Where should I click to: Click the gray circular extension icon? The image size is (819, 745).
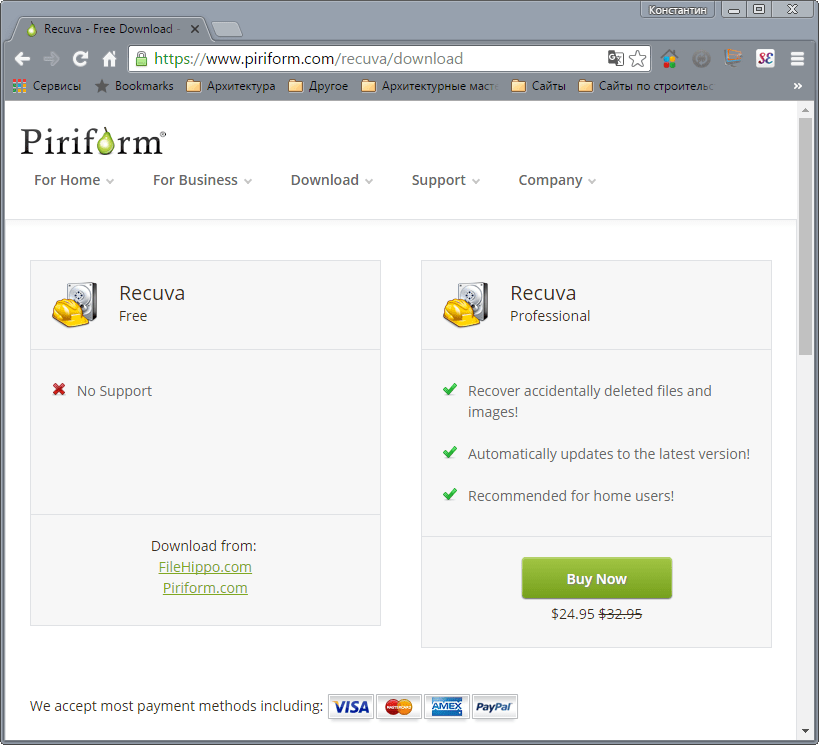(x=701, y=59)
